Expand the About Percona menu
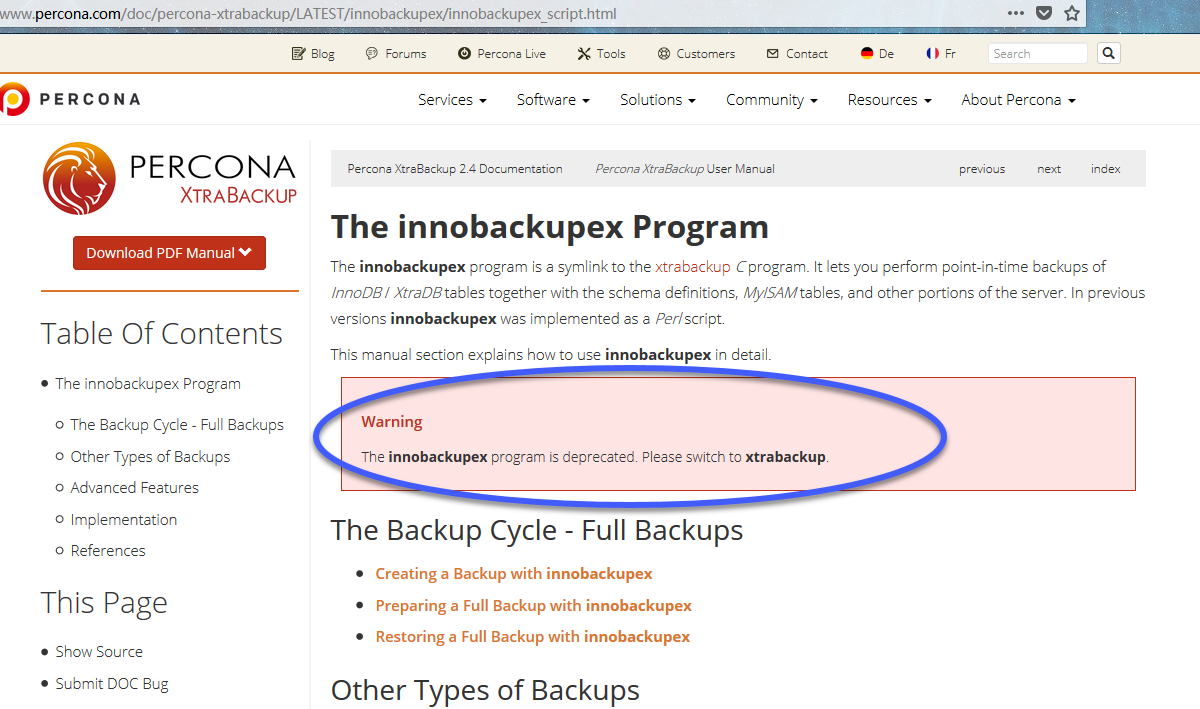 pyautogui.click(x=1019, y=100)
